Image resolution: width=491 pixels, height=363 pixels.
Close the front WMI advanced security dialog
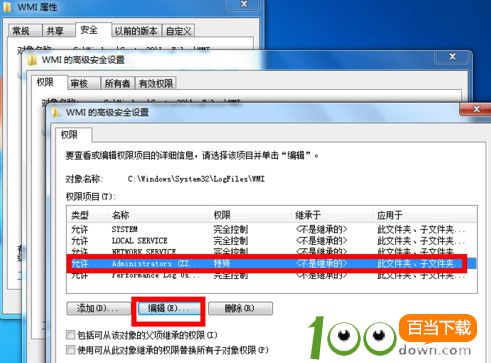pyautogui.click(x=476, y=109)
